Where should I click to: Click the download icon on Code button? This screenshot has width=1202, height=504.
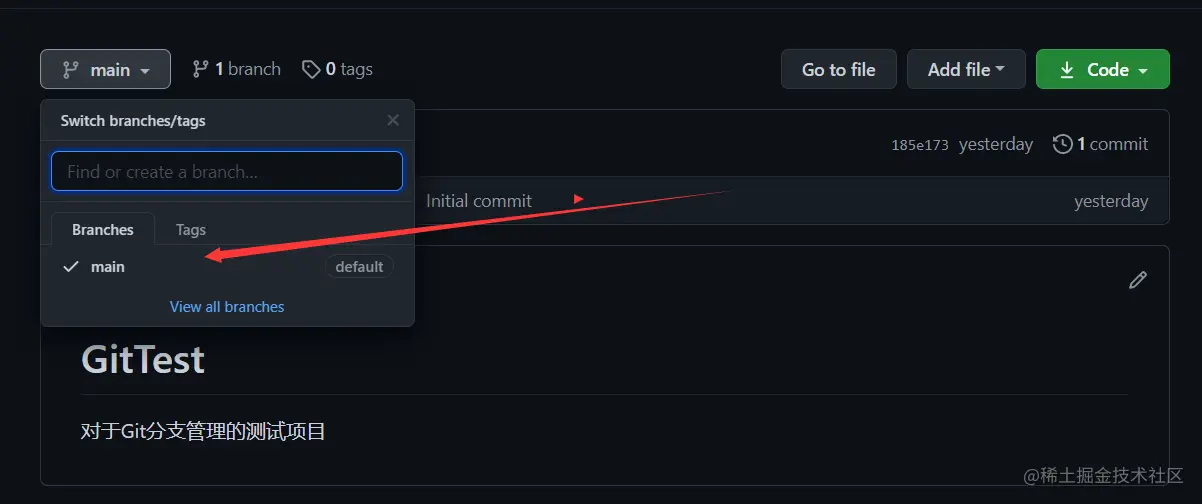tap(1067, 70)
